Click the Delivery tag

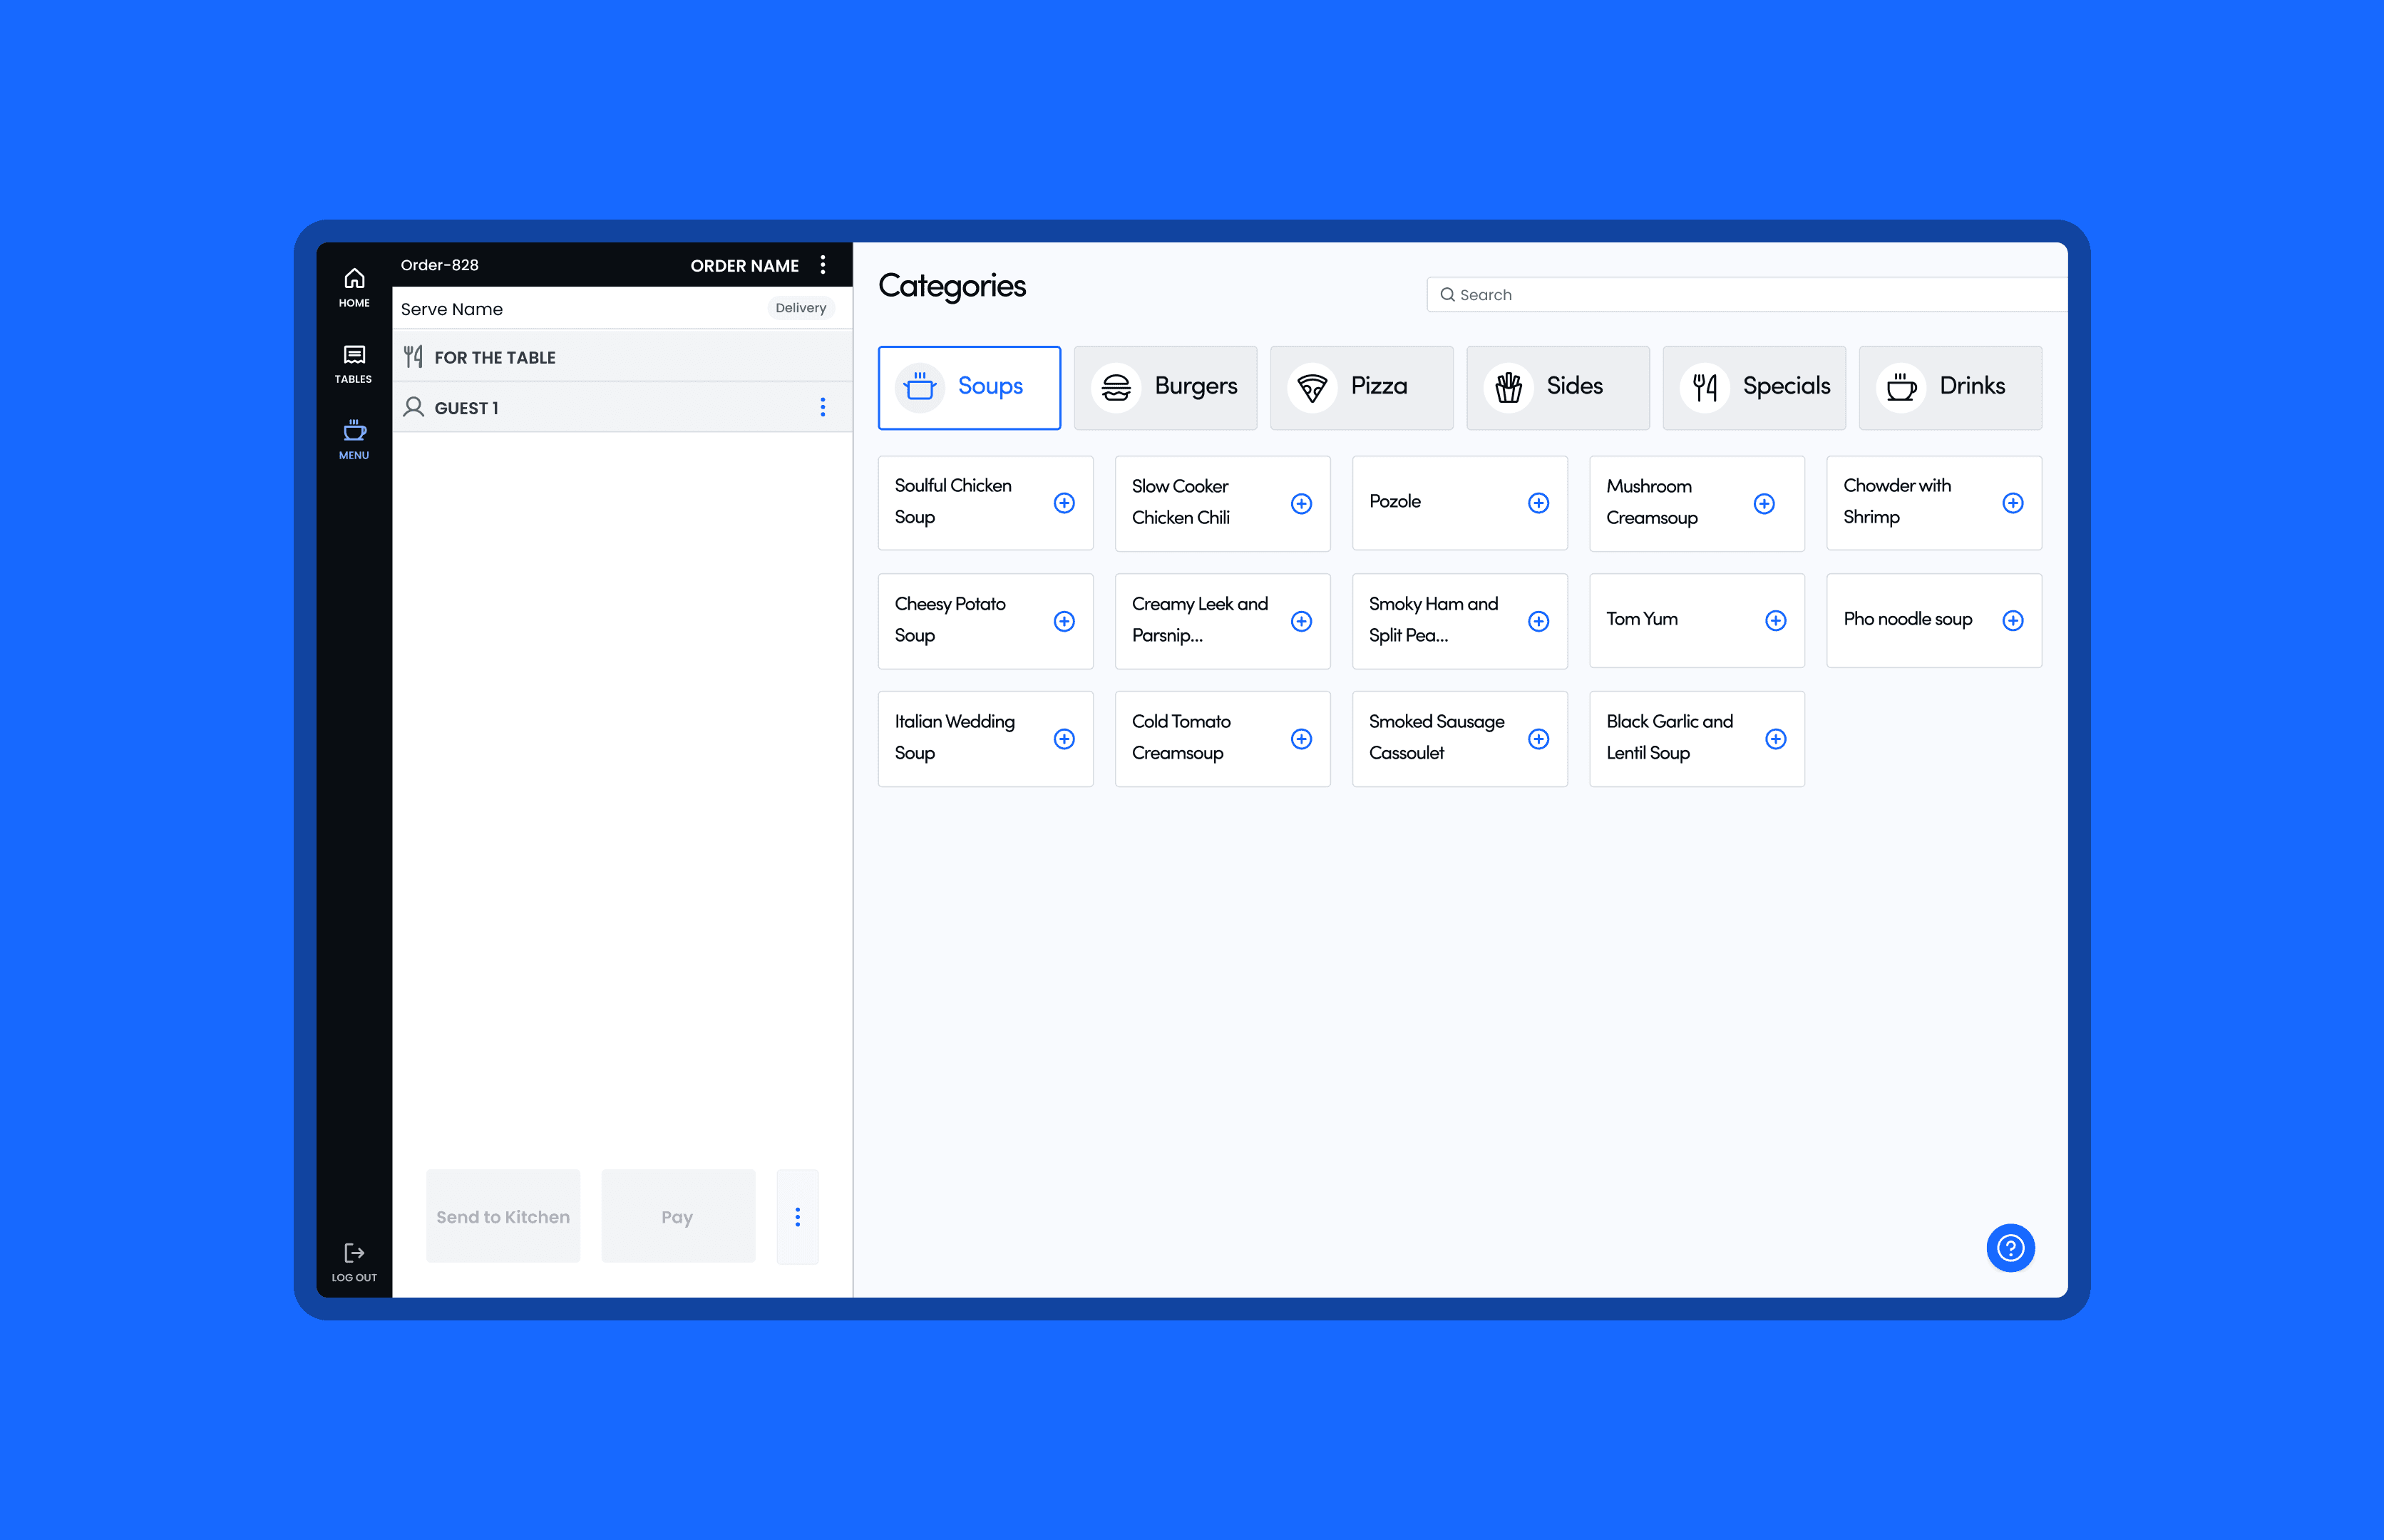[801, 308]
